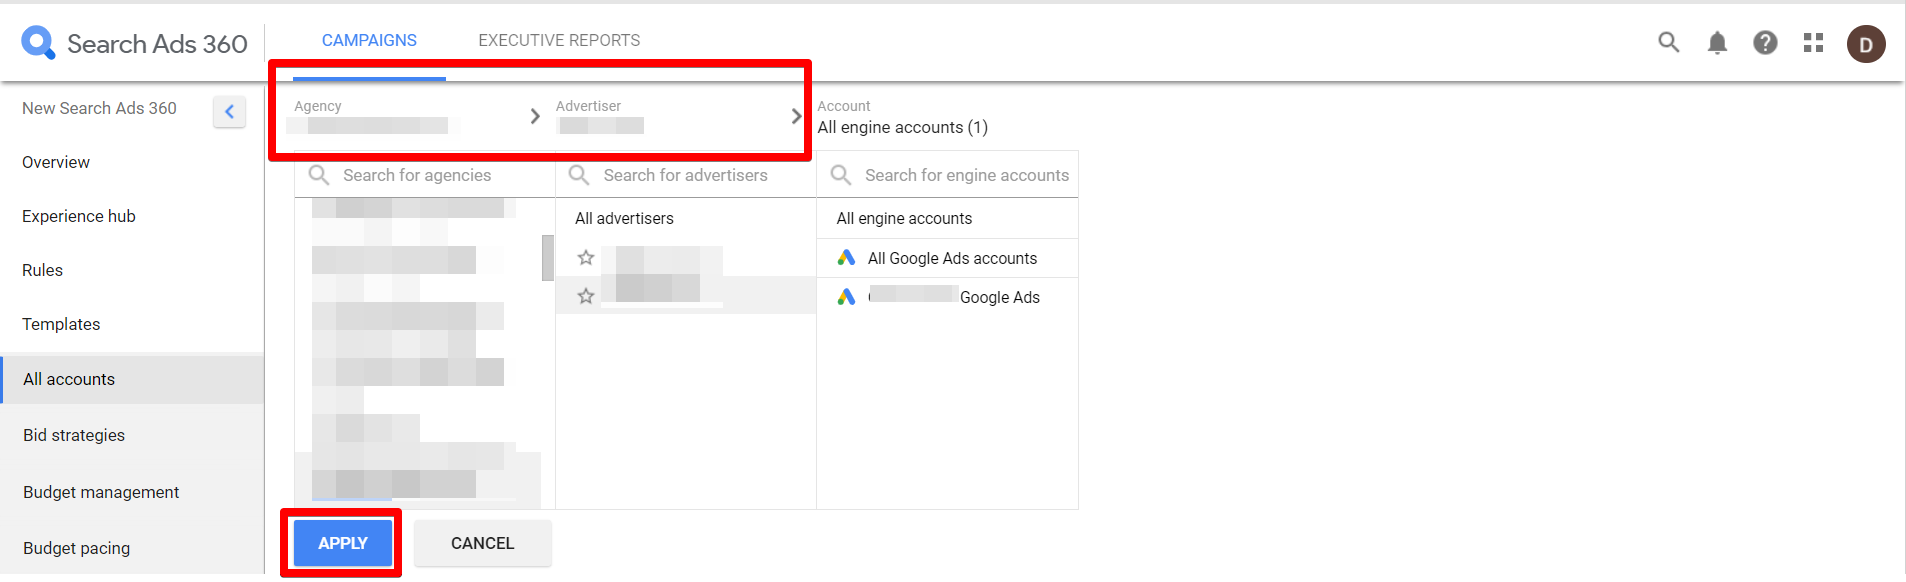This screenshot has width=1906, height=582.
Task: Collapse the sidebar with the left arrow button
Action: tap(229, 111)
